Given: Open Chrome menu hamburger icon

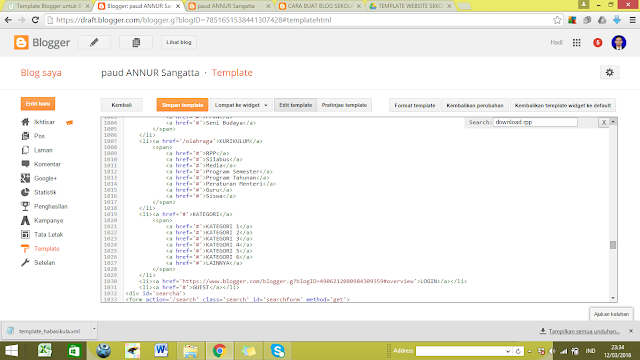Looking at the screenshot, I should click(x=632, y=20).
